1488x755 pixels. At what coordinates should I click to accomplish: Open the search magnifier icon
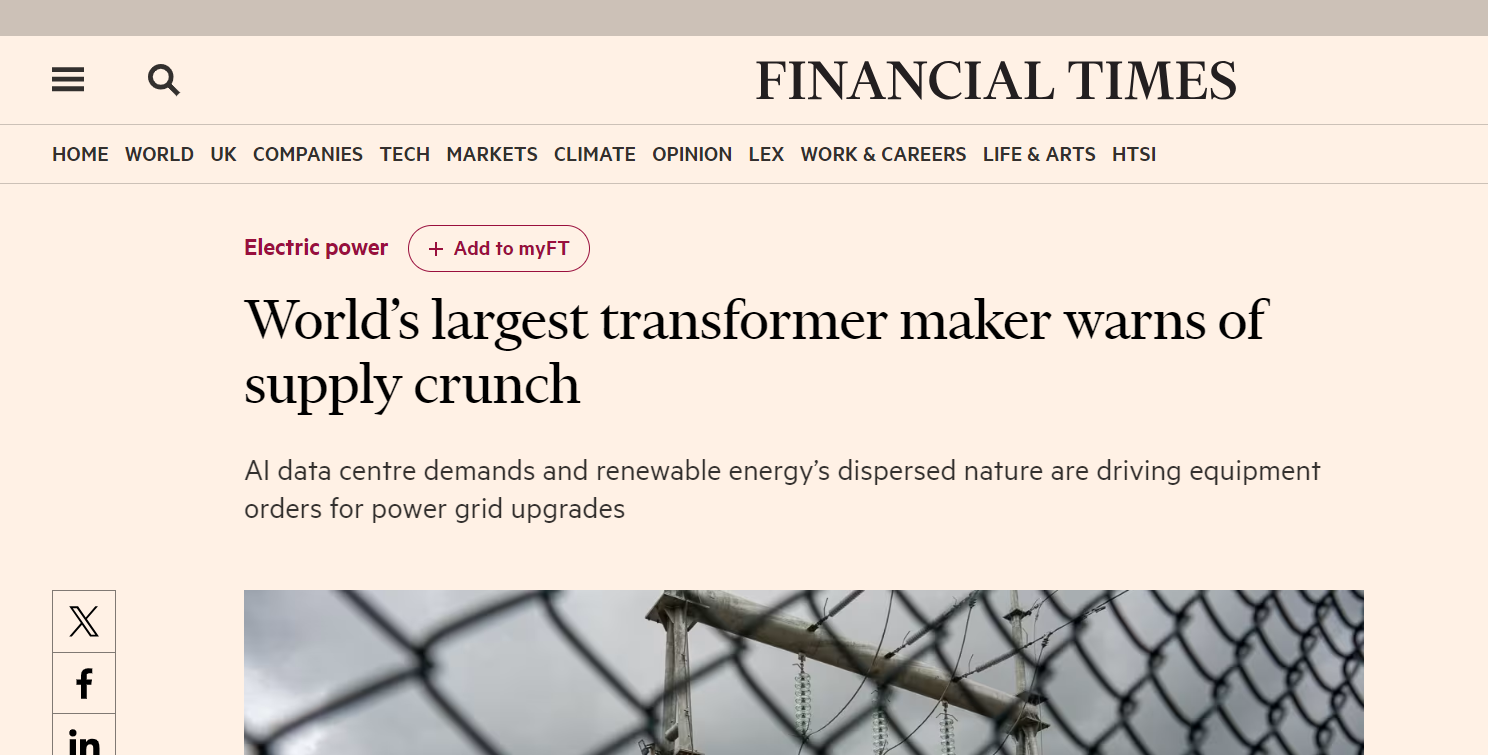(164, 80)
